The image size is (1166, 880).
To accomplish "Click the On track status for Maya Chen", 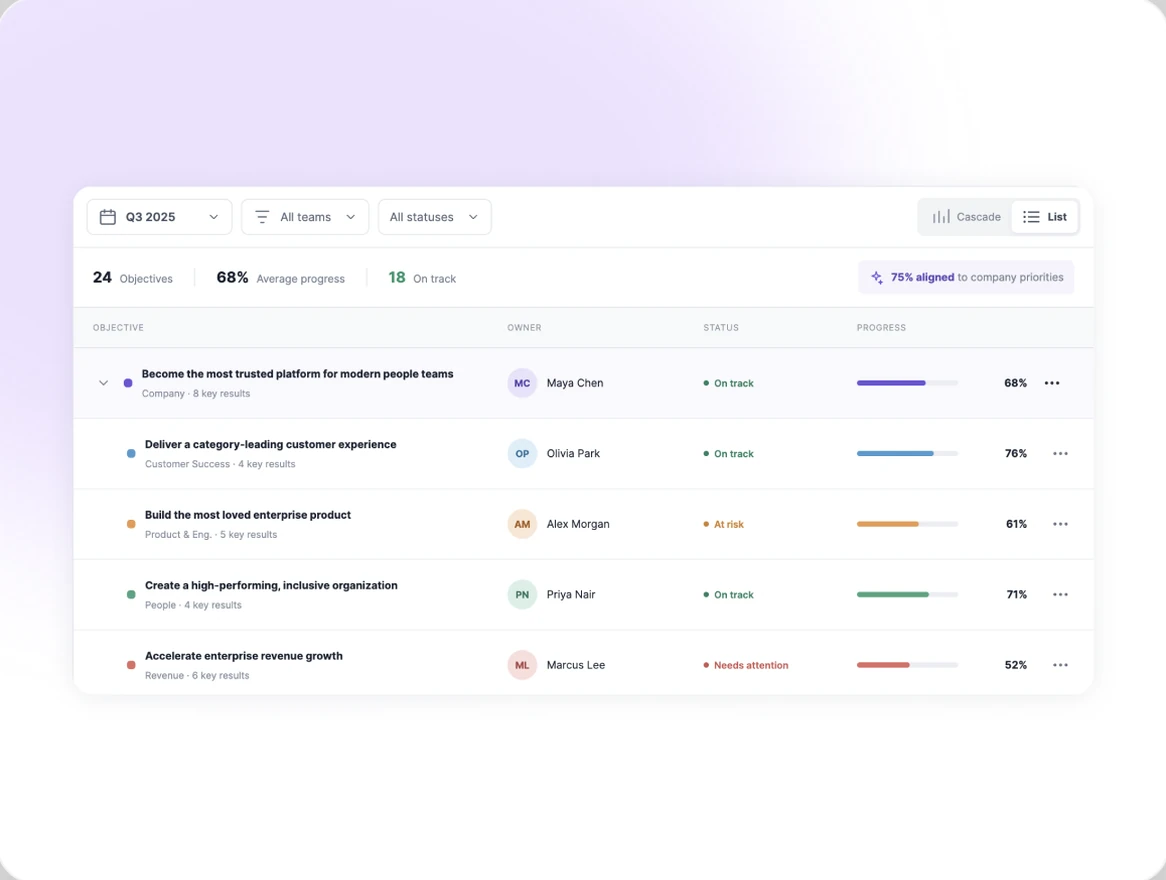I will click(729, 384).
